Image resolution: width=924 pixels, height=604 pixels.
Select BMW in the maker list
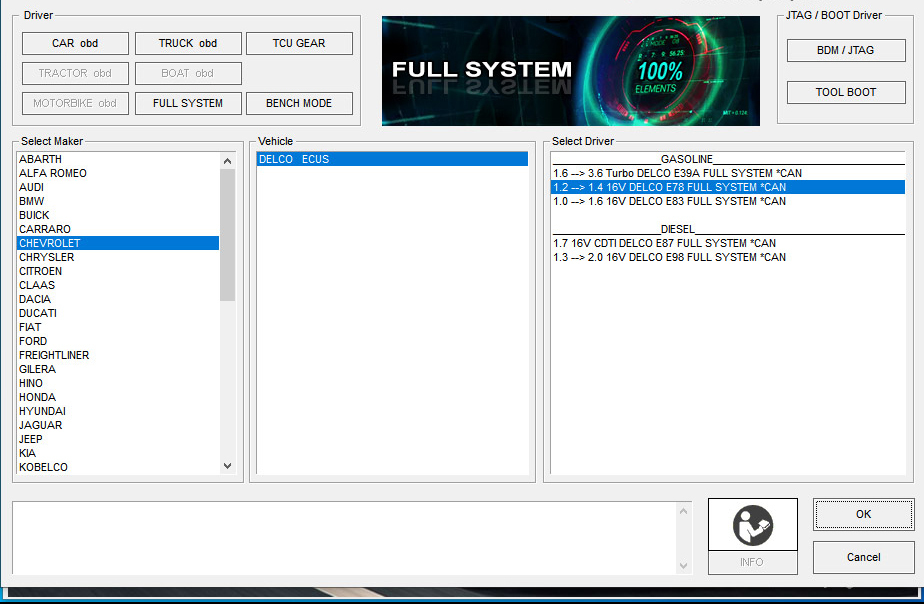(118, 202)
